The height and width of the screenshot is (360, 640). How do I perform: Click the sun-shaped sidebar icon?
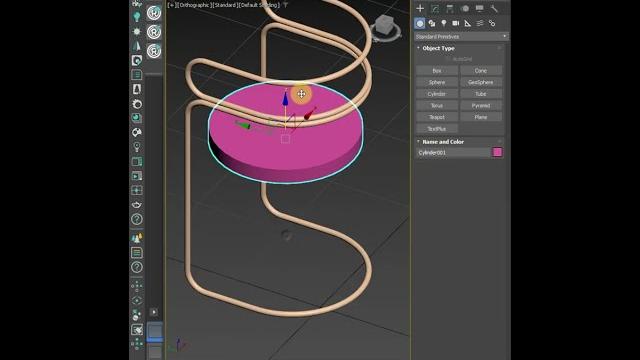tap(137, 31)
